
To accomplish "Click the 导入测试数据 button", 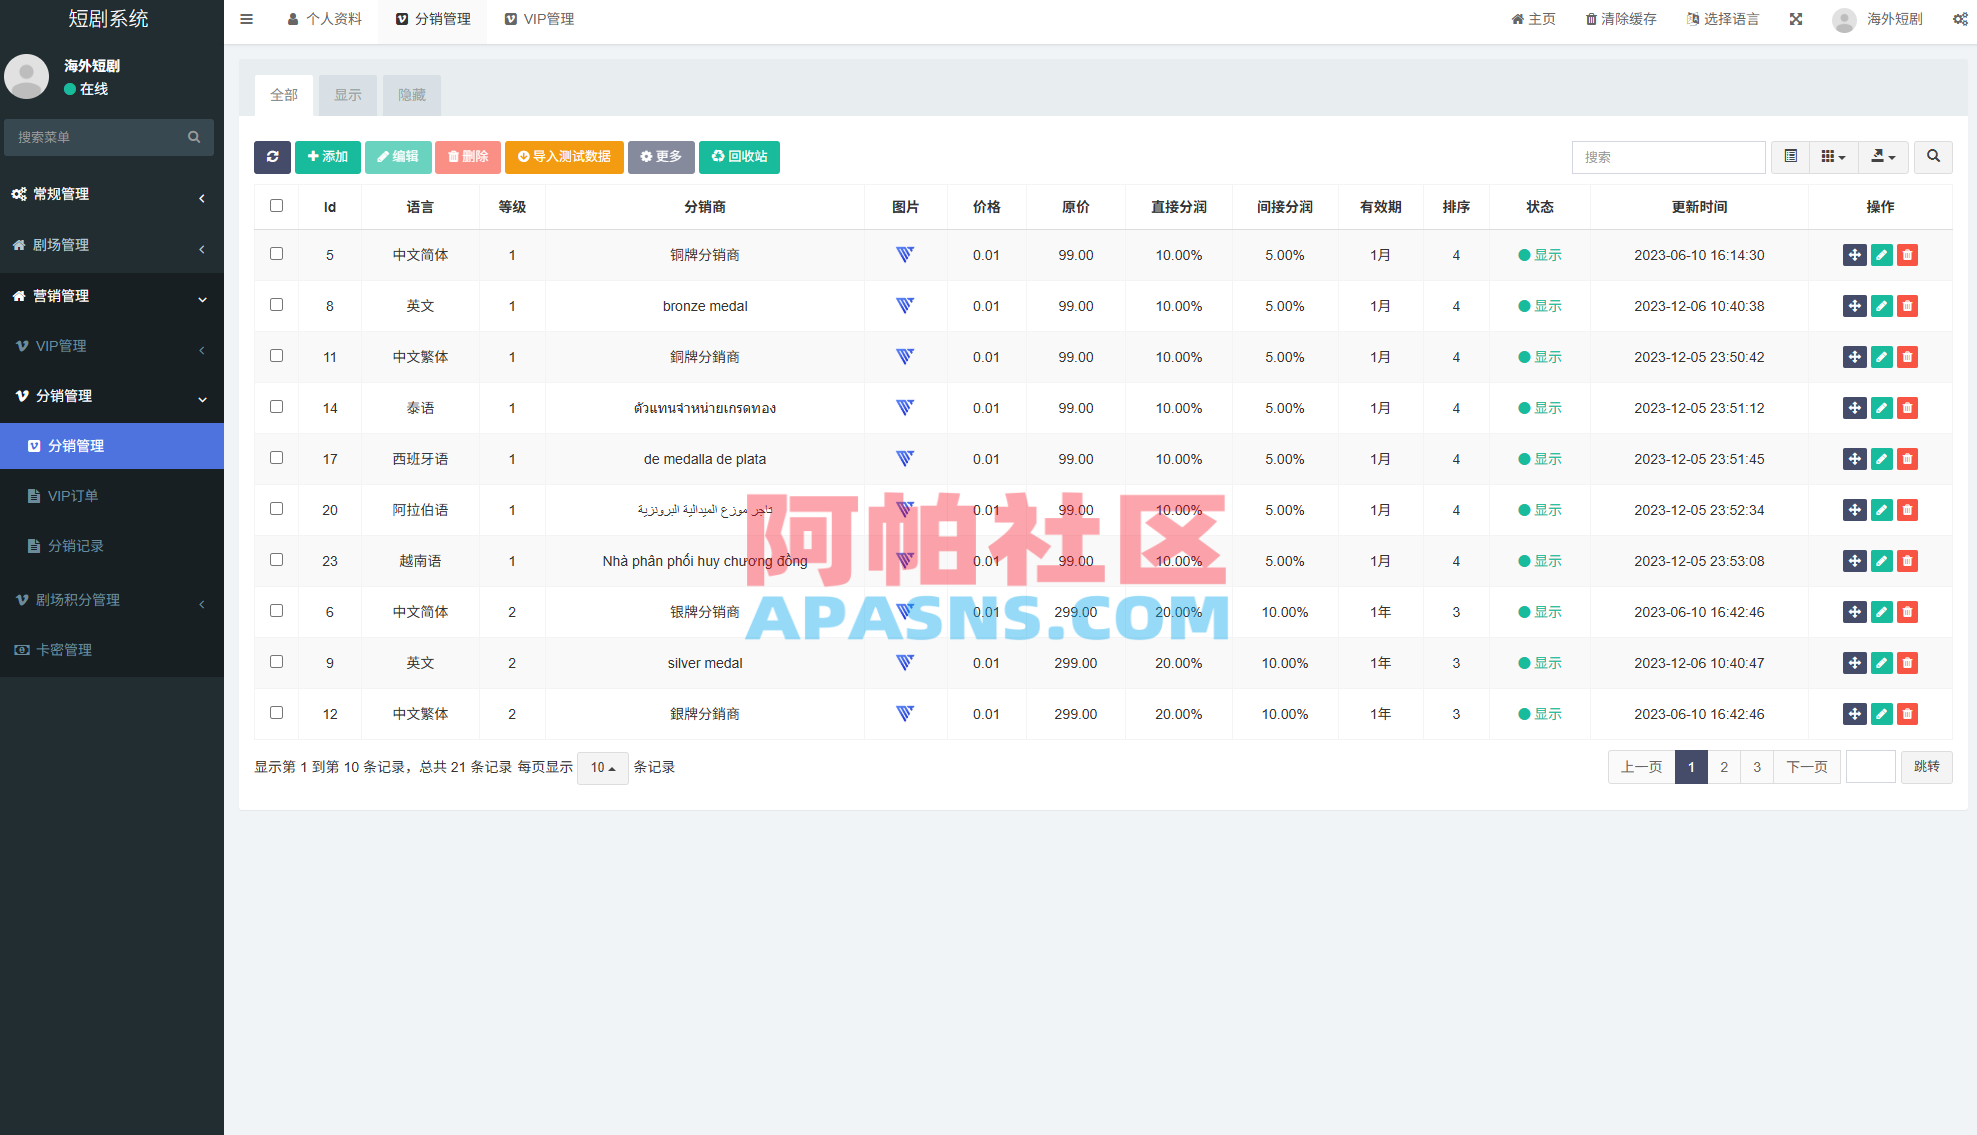I will (564, 157).
